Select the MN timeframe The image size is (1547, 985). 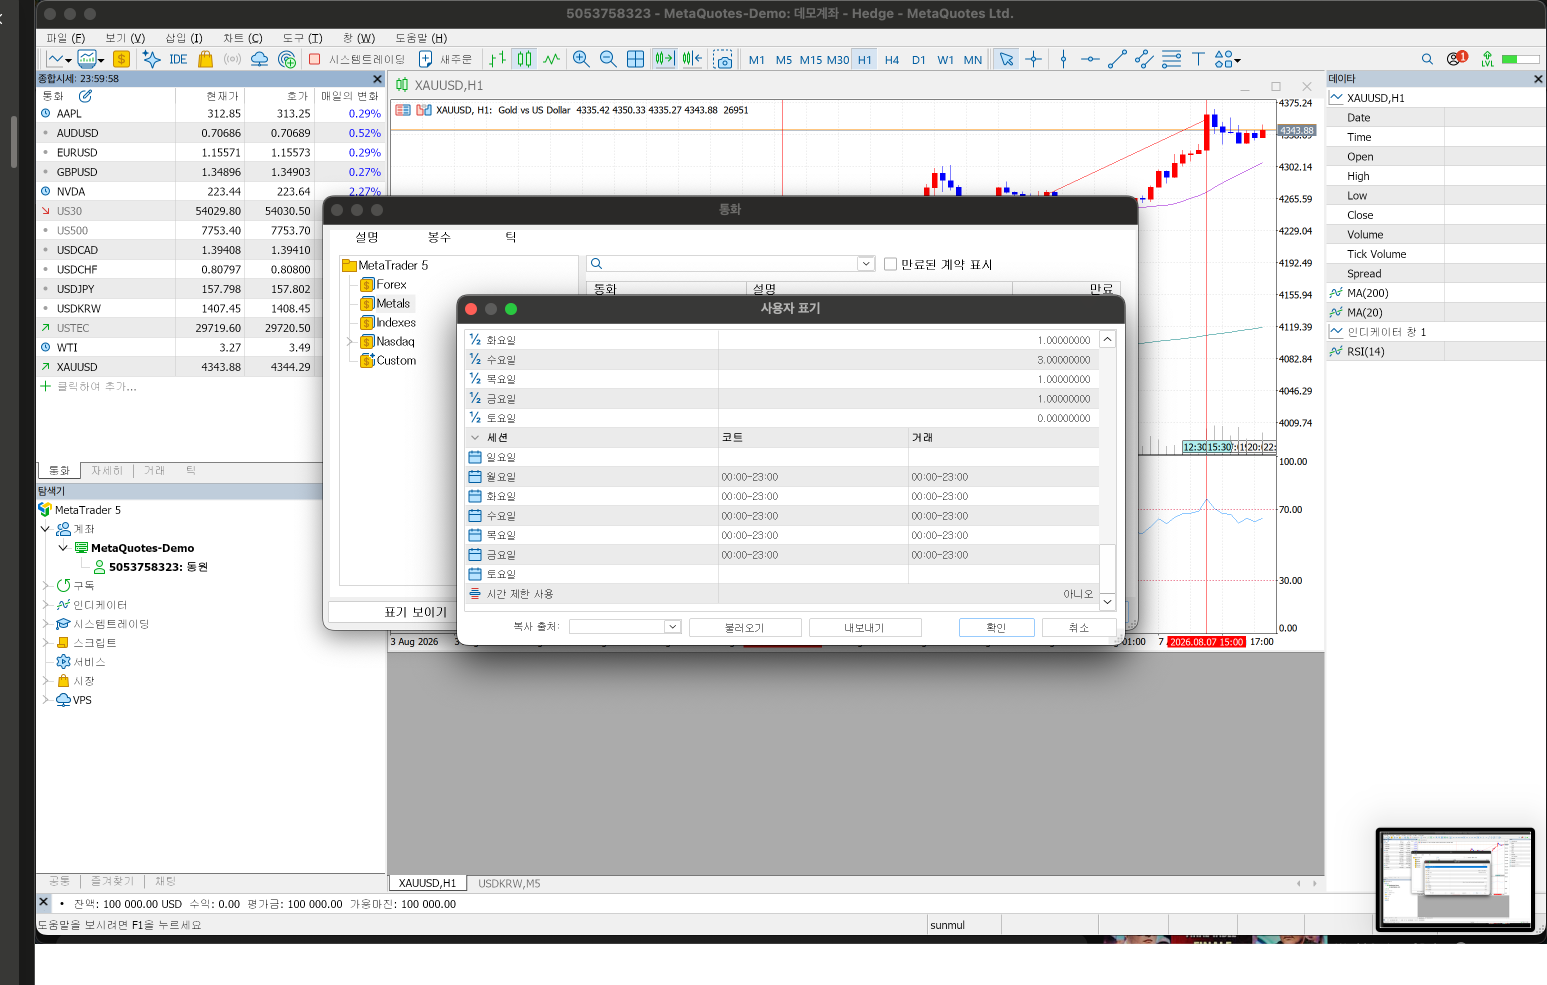(973, 60)
